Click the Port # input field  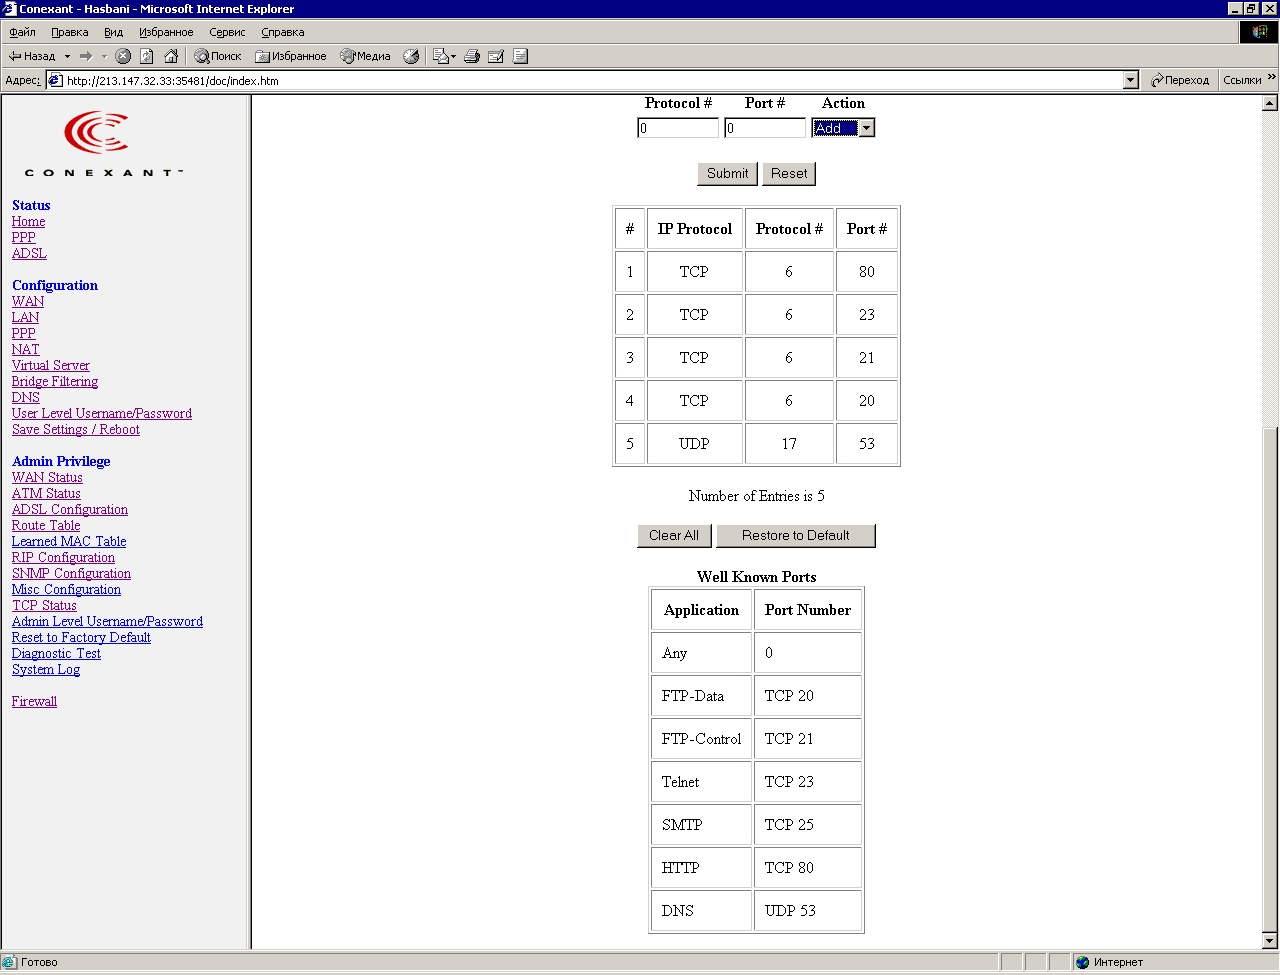click(765, 128)
